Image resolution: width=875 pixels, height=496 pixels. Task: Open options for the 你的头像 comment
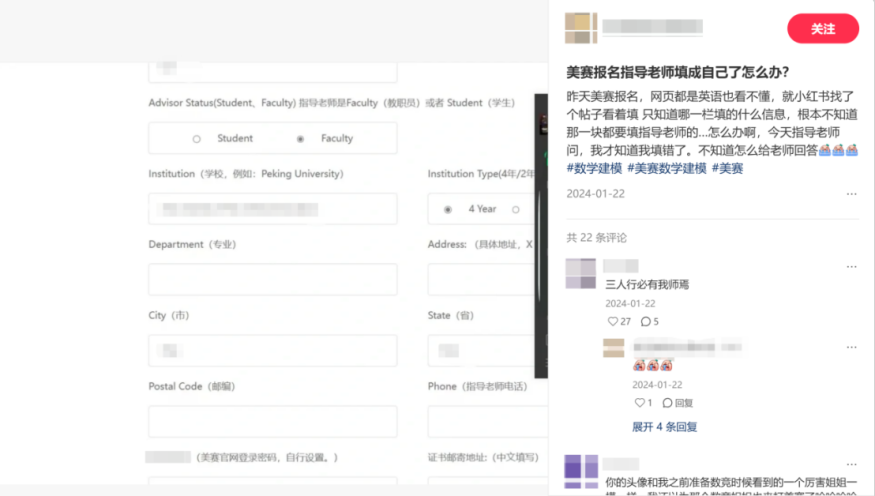coord(851,464)
